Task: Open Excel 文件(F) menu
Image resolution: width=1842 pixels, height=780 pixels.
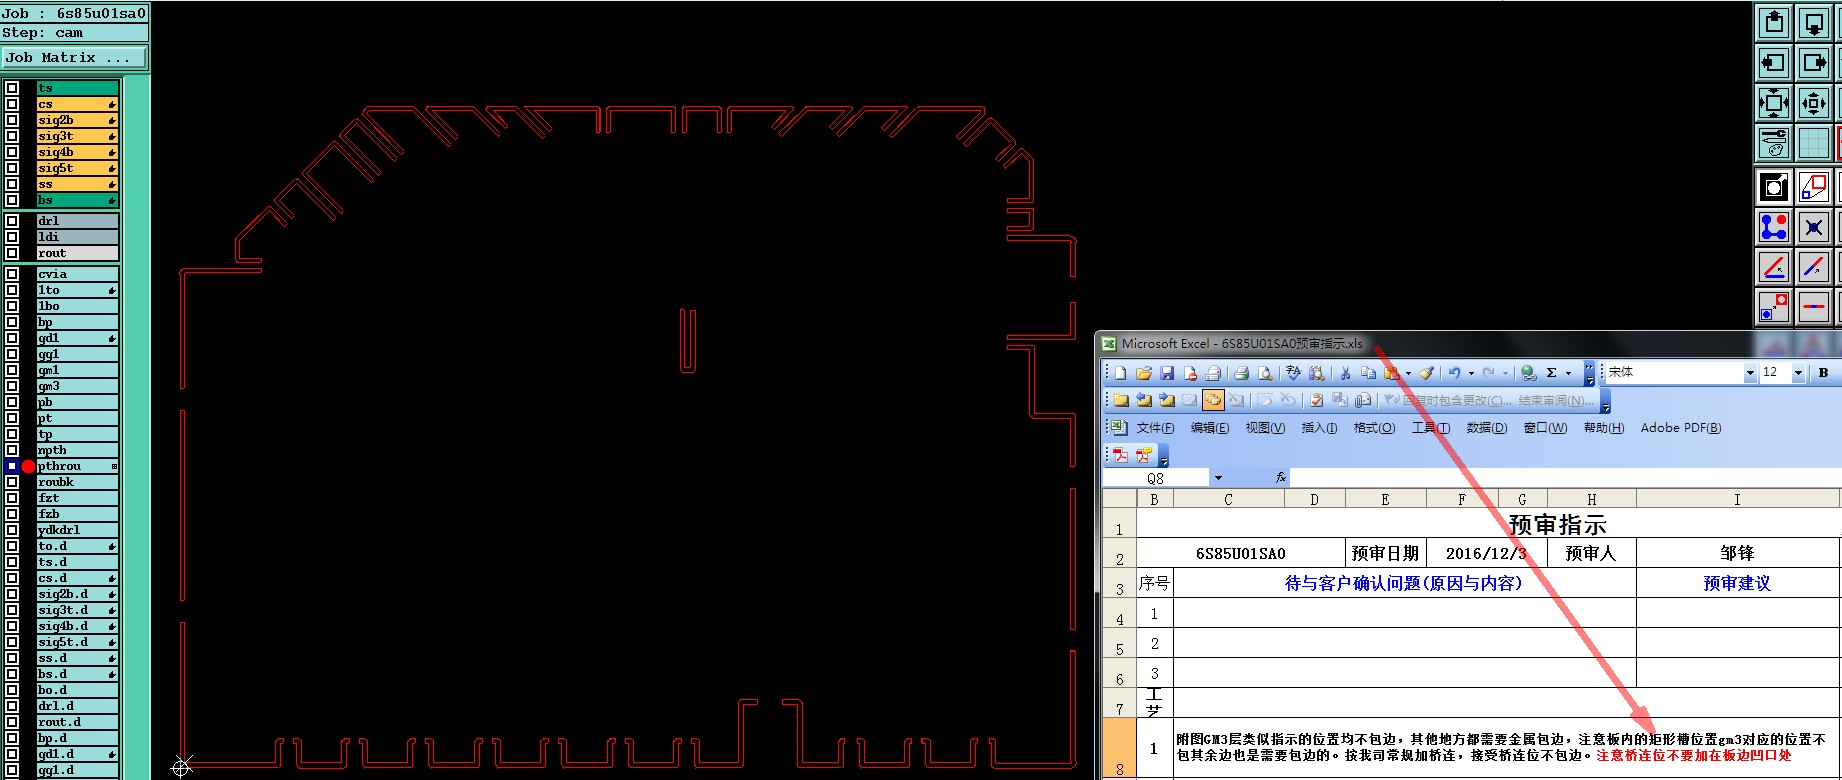Action: (x=1156, y=428)
